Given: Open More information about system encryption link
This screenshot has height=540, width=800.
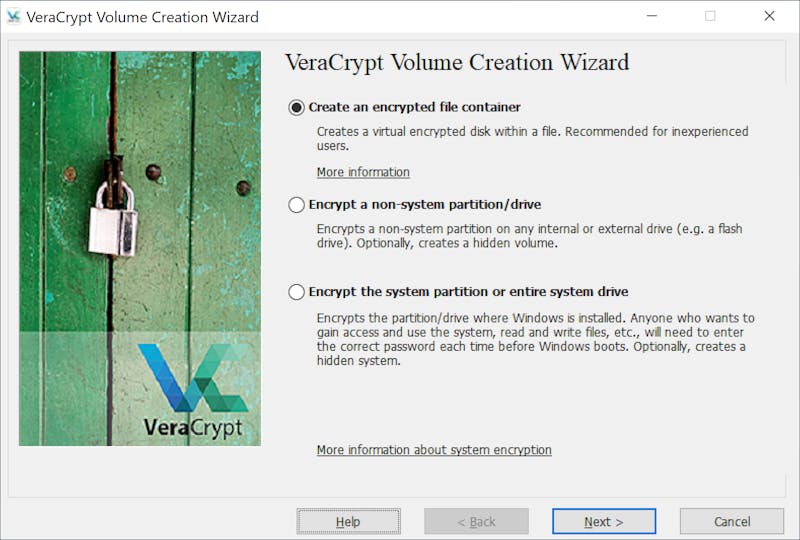Looking at the screenshot, I should [434, 450].
